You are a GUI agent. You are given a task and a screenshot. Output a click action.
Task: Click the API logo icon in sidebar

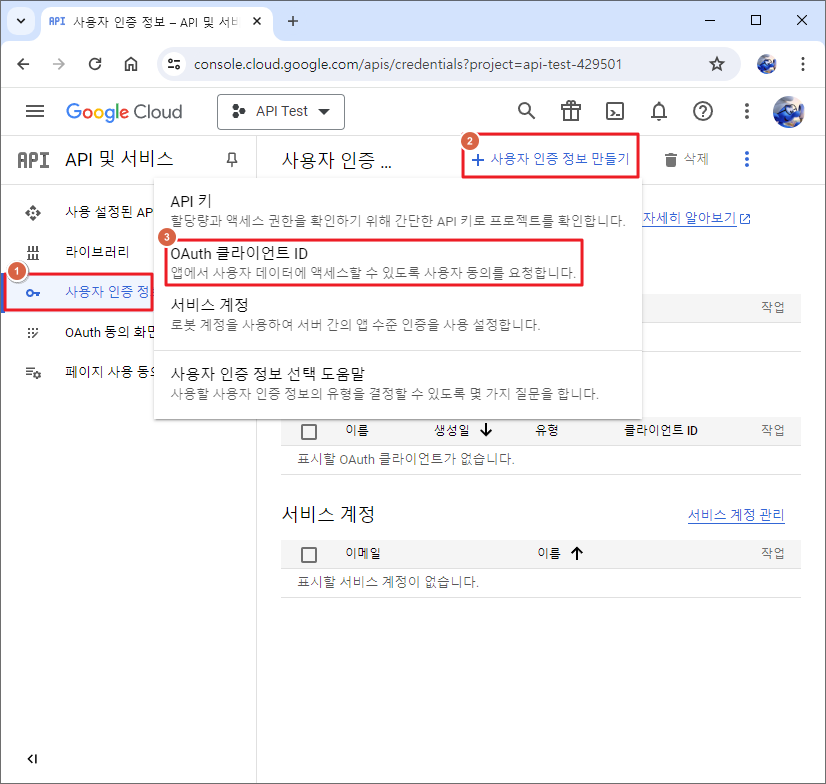pyautogui.click(x=33, y=160)
